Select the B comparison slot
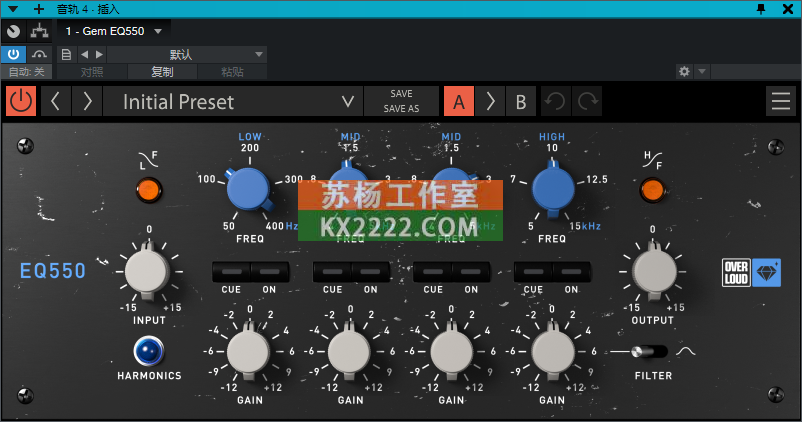 pos(521,101)
